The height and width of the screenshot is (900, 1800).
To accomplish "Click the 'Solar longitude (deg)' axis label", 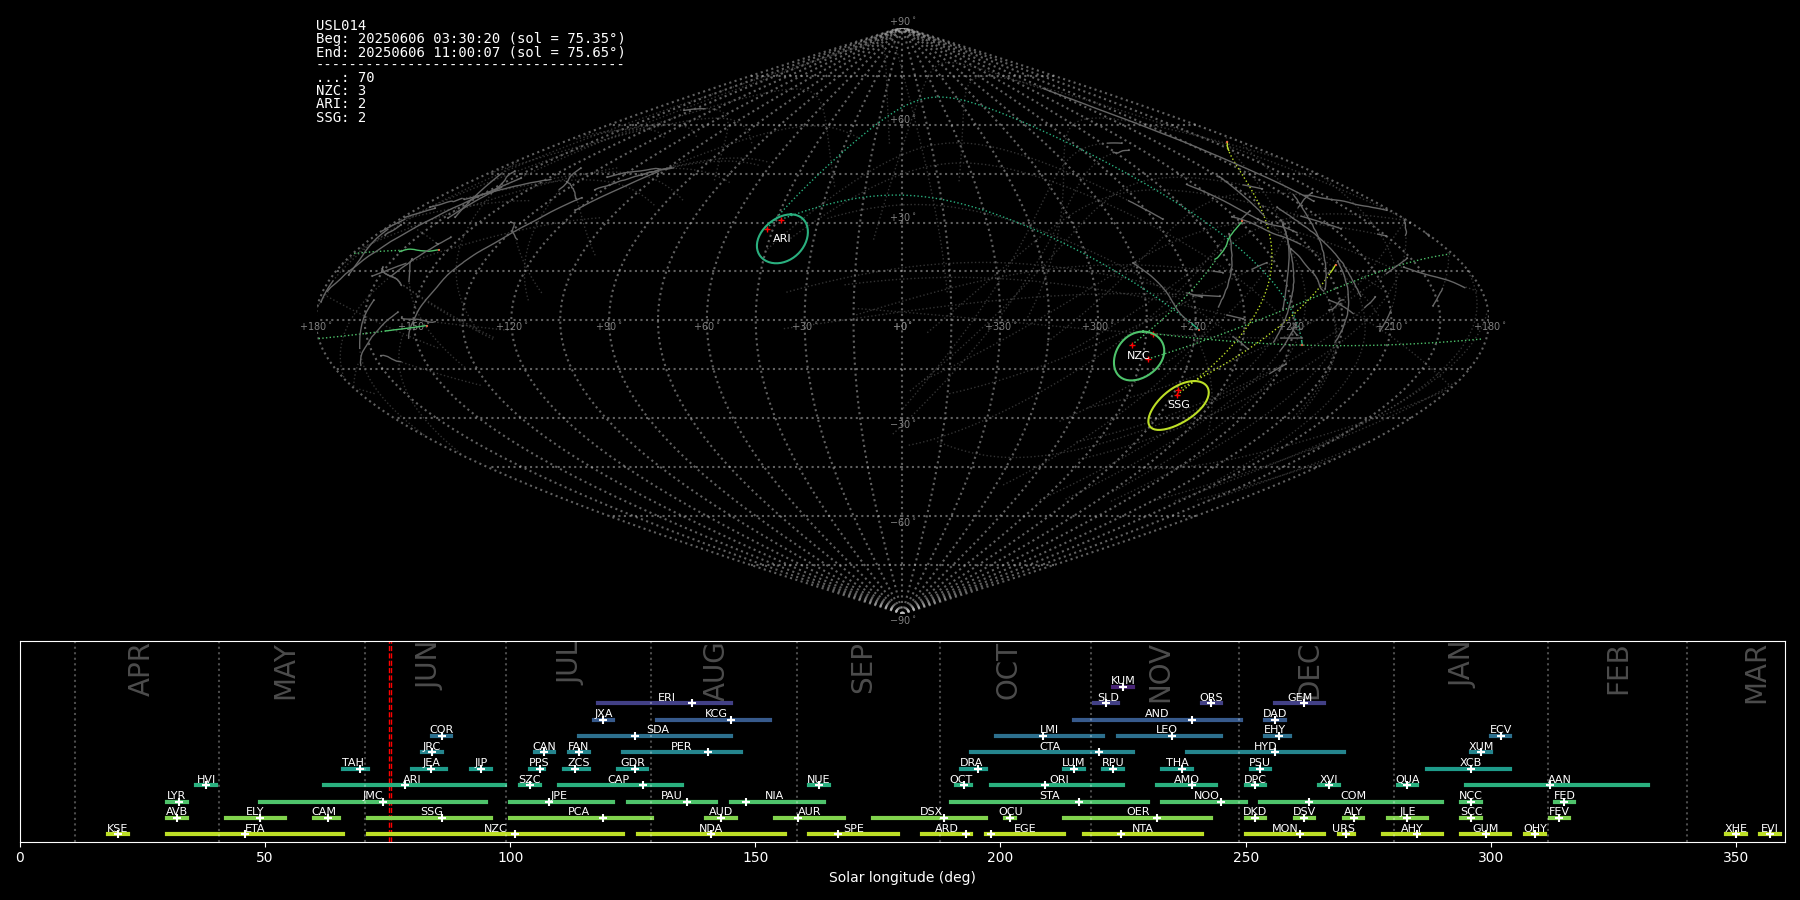I will coord(902,878).
